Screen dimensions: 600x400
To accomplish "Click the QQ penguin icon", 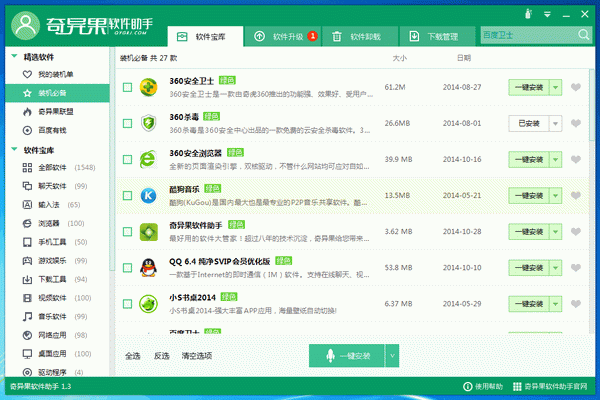I will point(148,268).
